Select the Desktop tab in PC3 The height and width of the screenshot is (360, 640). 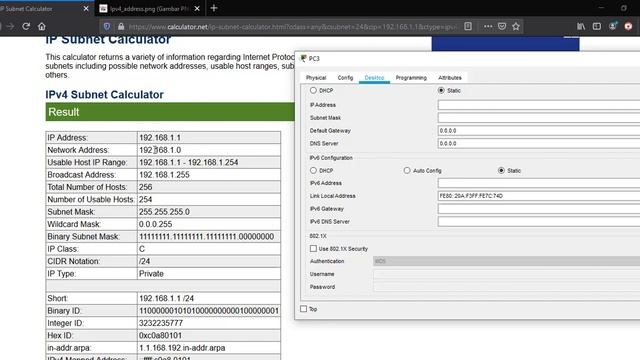(x=374, y=78)
